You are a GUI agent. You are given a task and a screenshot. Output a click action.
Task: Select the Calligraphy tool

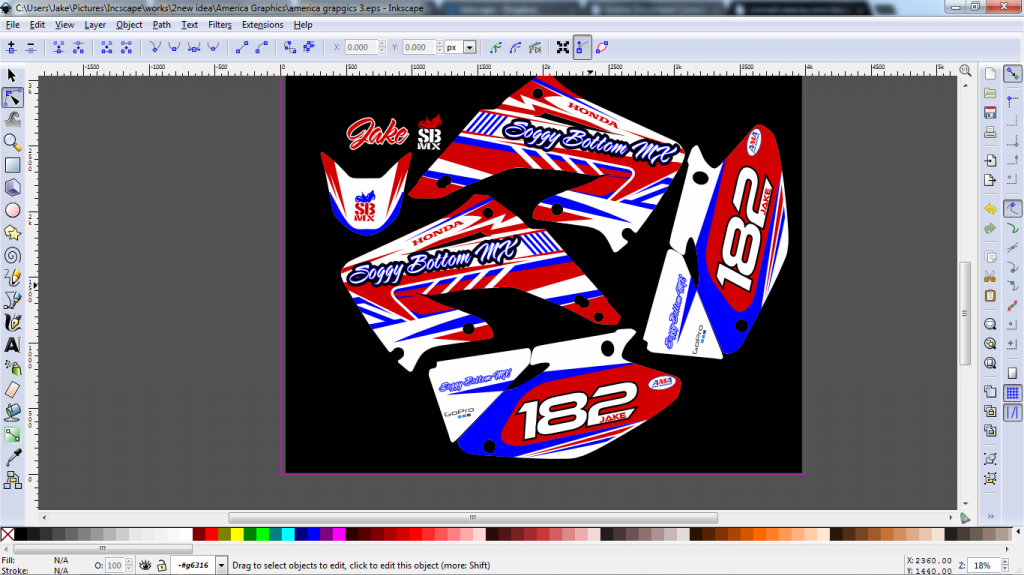(12, 323)
